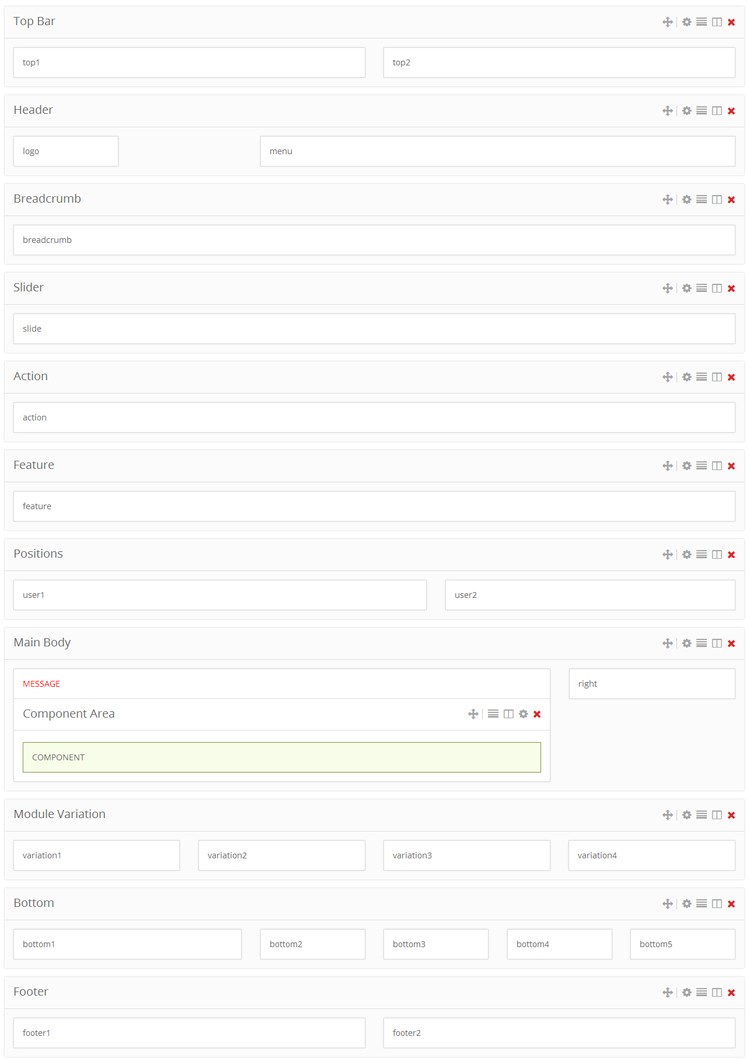Select the green COMPONENT block
This screenshot has width=750, height=1061.
tap(281, 757)
